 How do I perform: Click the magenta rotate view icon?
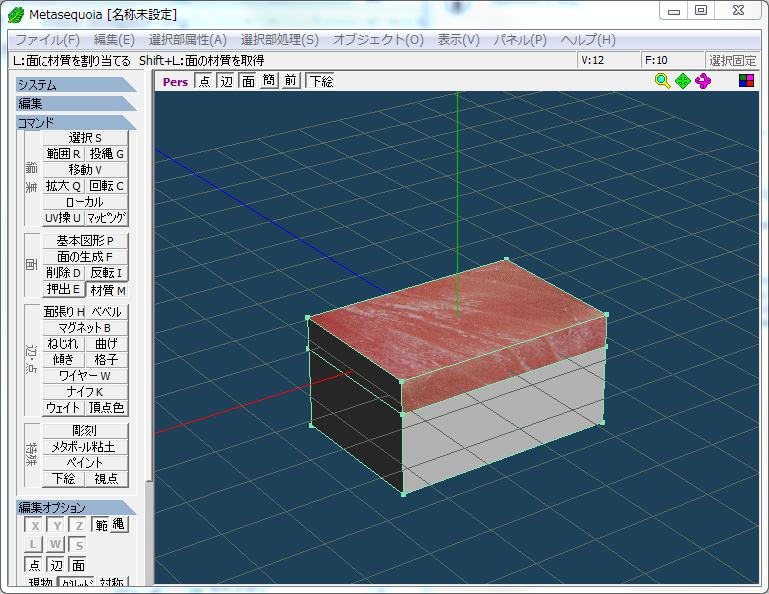pos(703,81)
